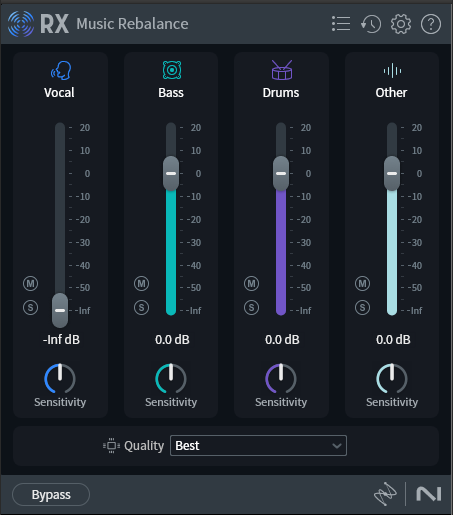This screenshot has height=515, width=453.
Task: Click Sensitivity label under Other knob
Action: pos(392,402)
